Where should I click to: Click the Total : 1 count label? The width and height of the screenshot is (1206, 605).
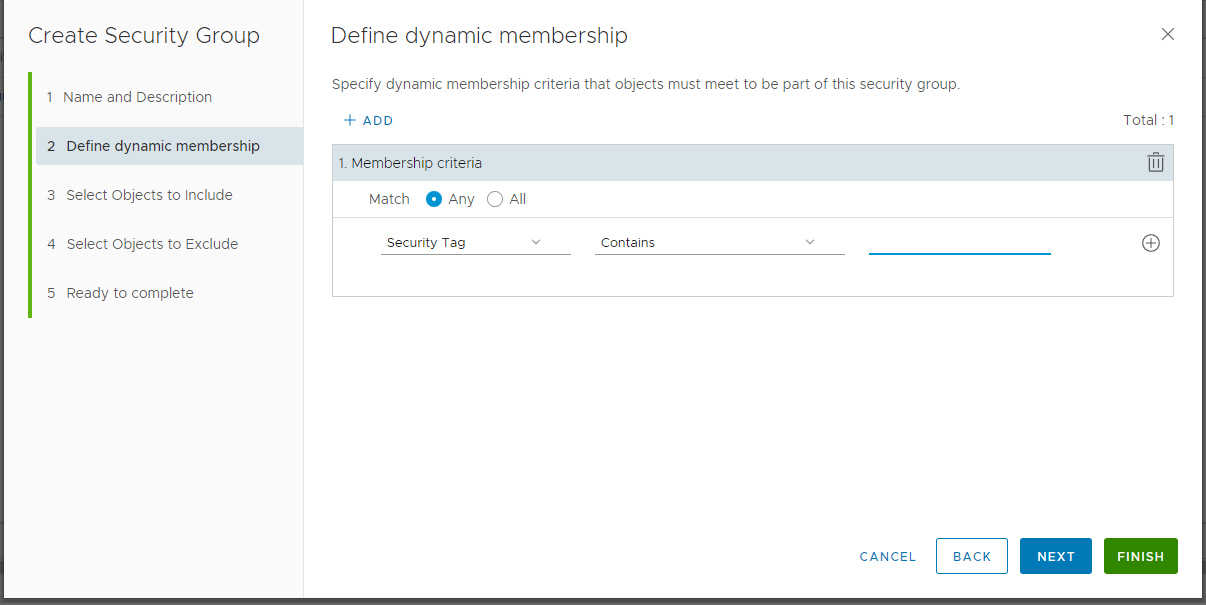tap(1148, 120)
